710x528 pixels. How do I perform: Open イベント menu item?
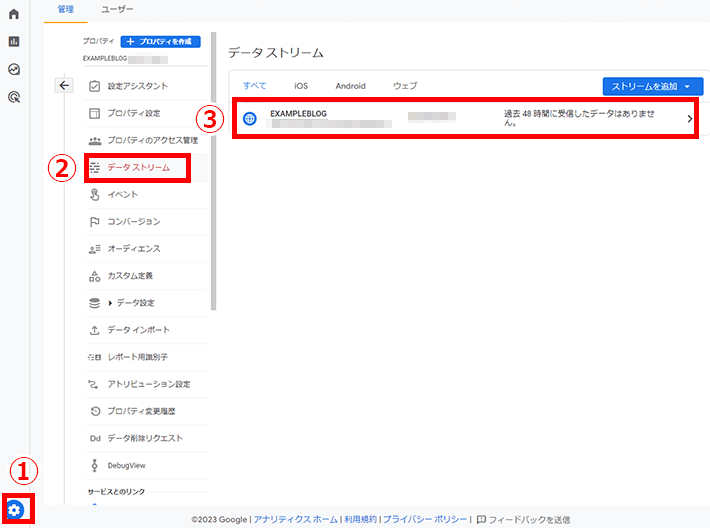pyautogui.click(x=146, y=195)
